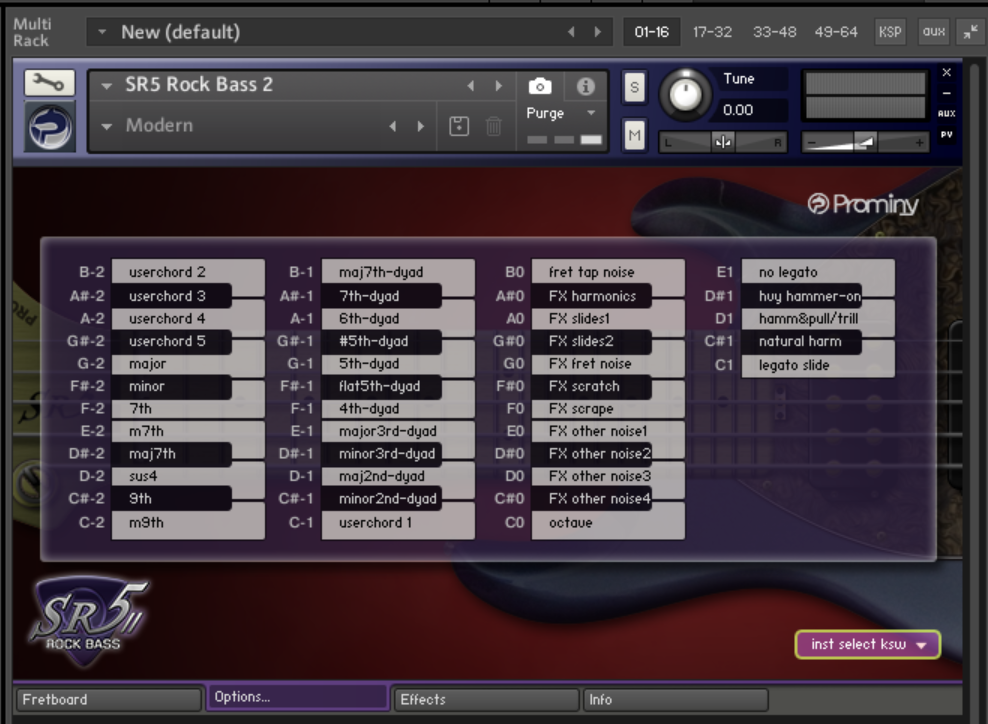Save snapshot floppy disk icon
The width and height of the screenshot is (988, 724).
click(459, 126)
